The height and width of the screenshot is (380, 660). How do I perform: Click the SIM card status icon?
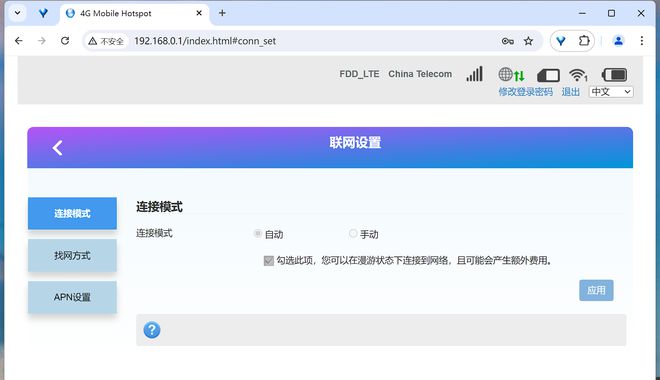click(x=548, y=75)
